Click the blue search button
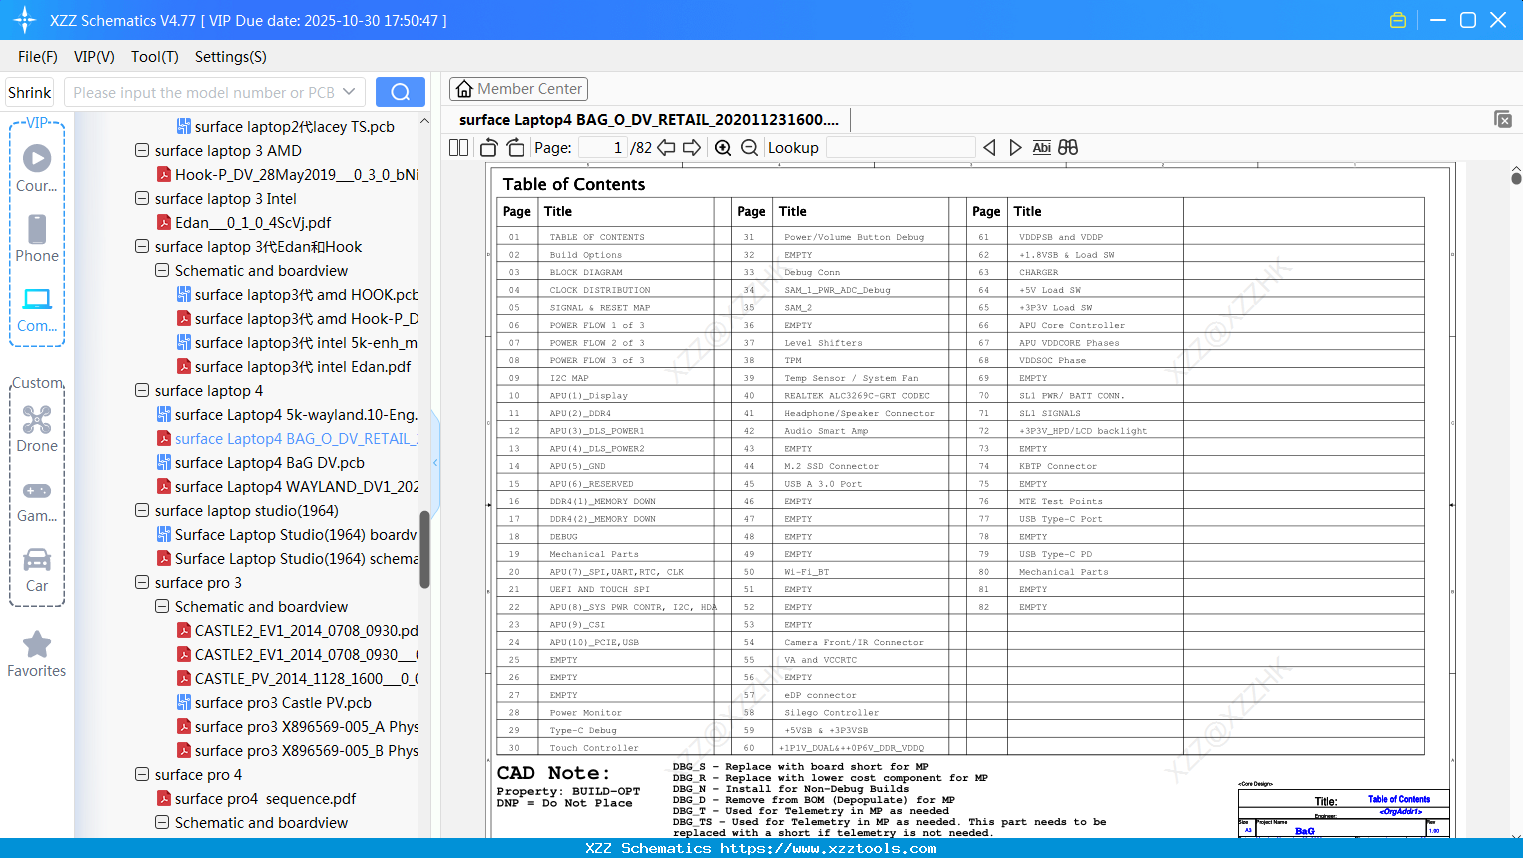This screenshot has height=858, width=1523. pyautogui.click(x=400, y=92)
